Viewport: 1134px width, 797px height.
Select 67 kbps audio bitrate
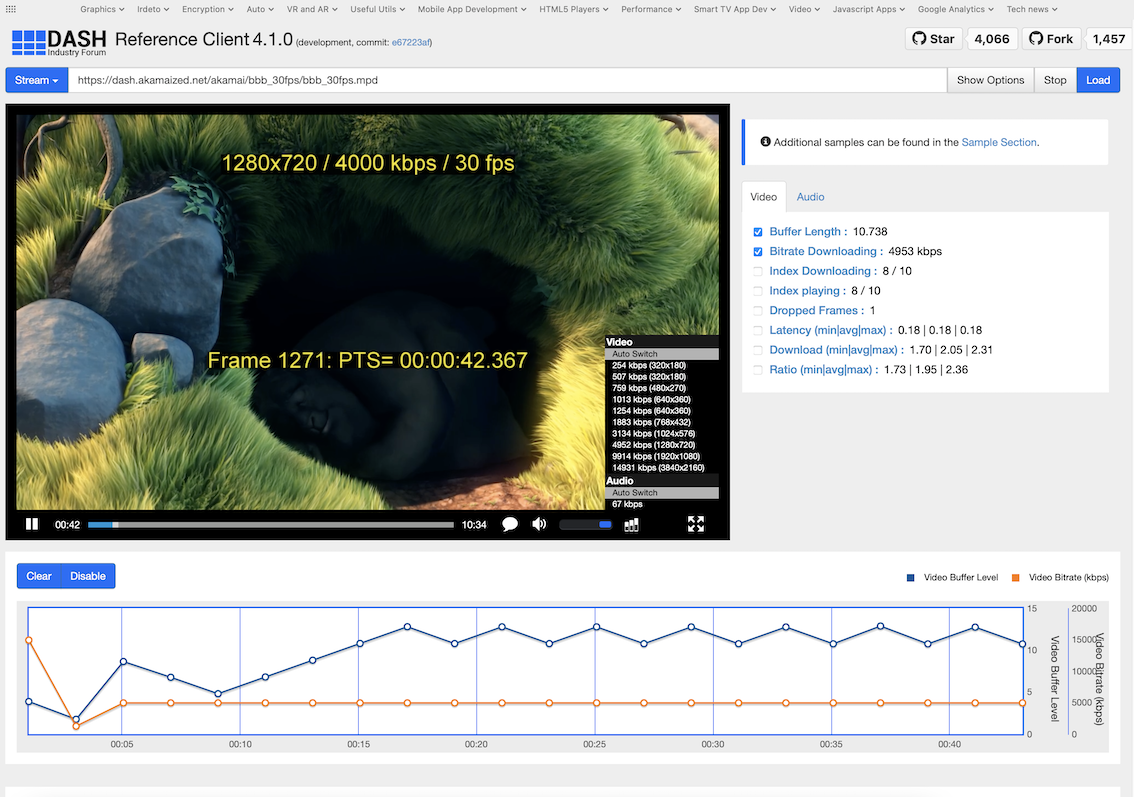point(662,504)
